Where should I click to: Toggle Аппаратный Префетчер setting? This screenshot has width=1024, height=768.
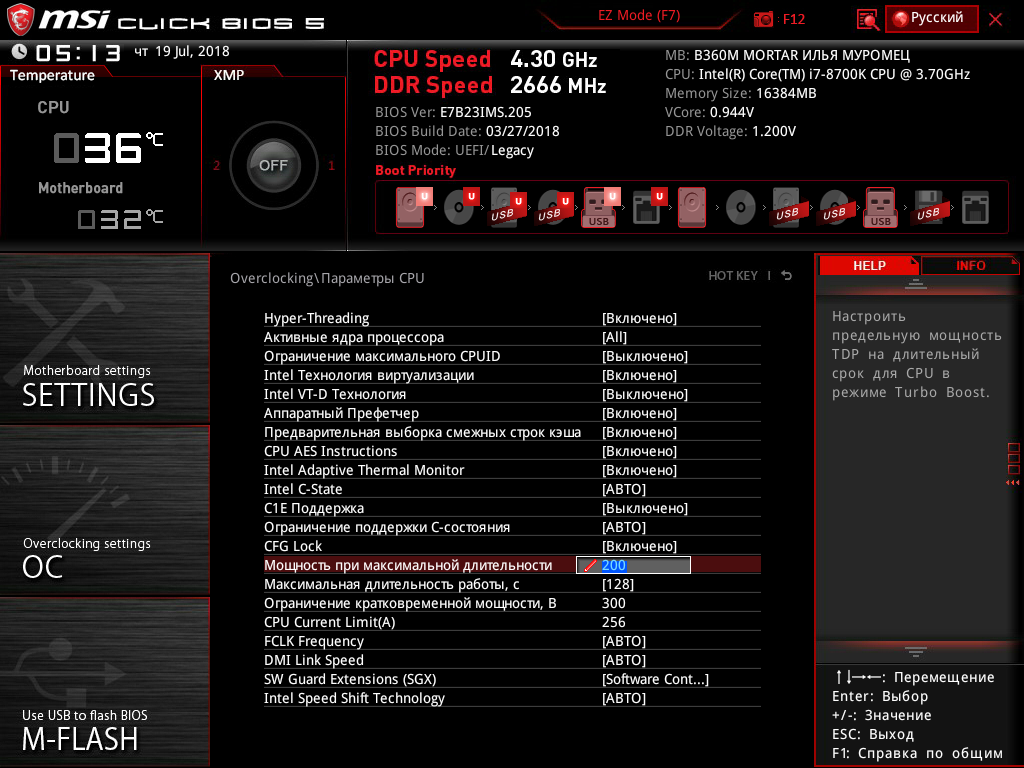pyautogui.click(x=512, y=413)
